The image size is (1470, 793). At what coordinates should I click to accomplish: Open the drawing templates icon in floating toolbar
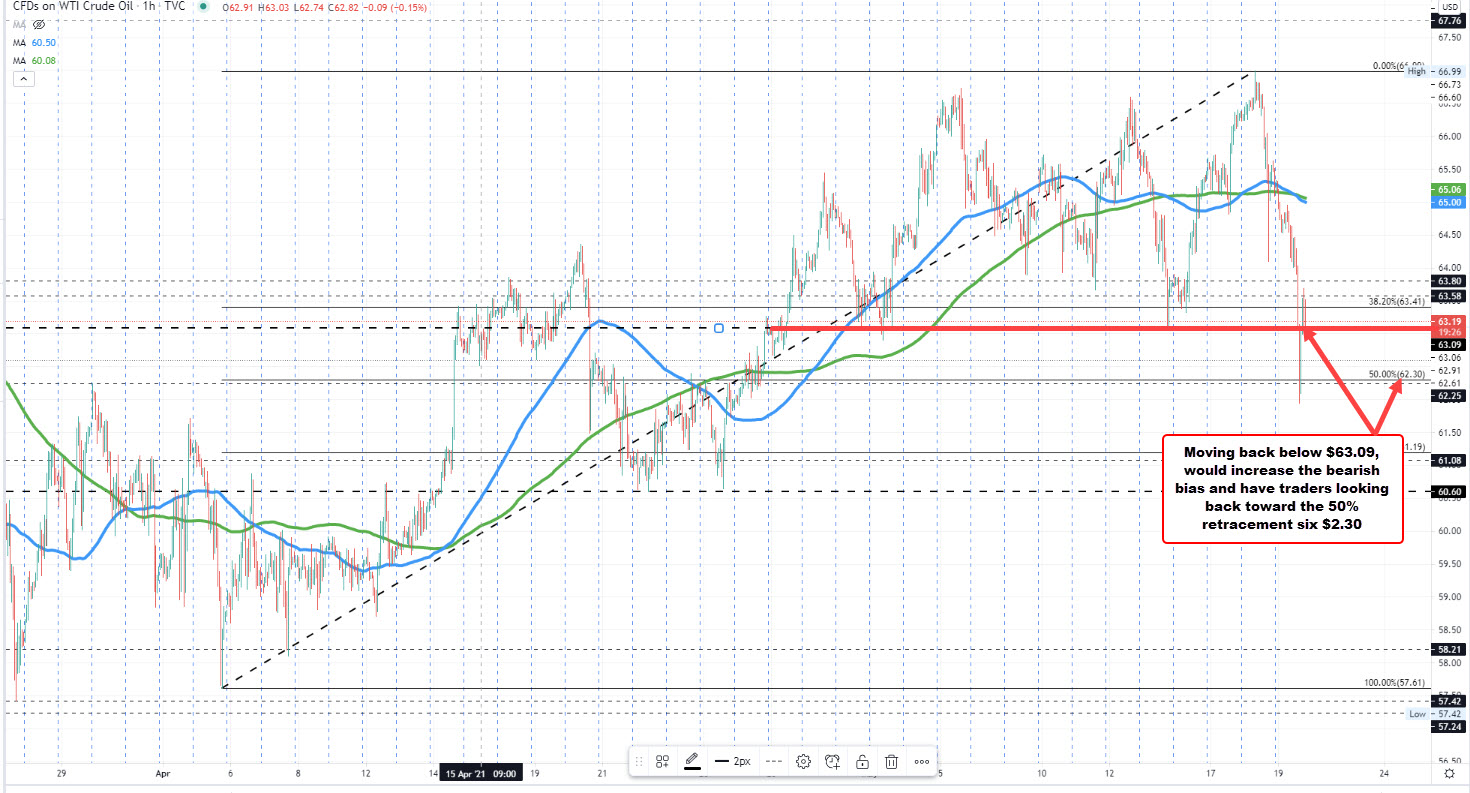(x=662, y=761)
